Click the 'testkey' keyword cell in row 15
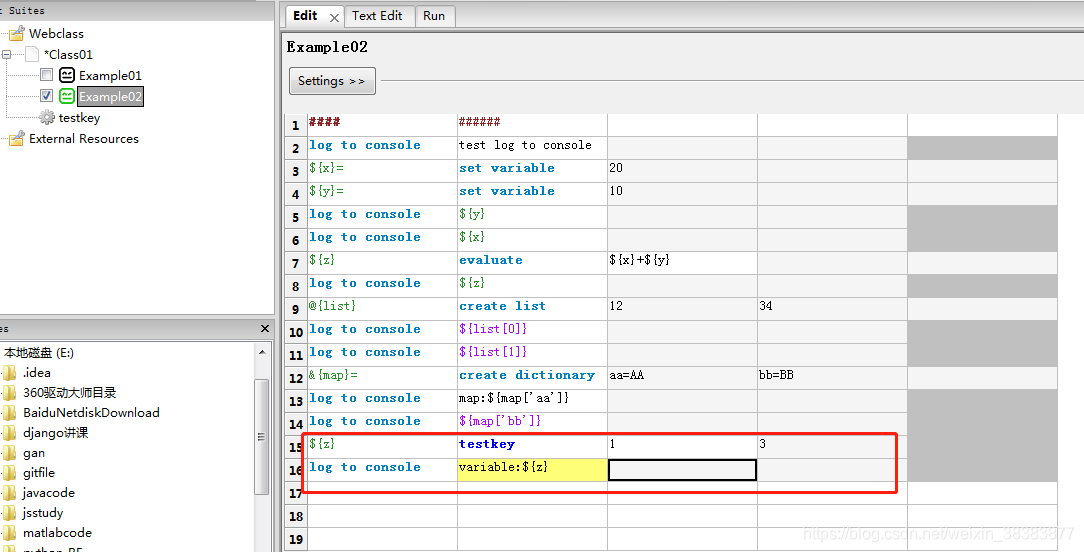 [532, 447]
